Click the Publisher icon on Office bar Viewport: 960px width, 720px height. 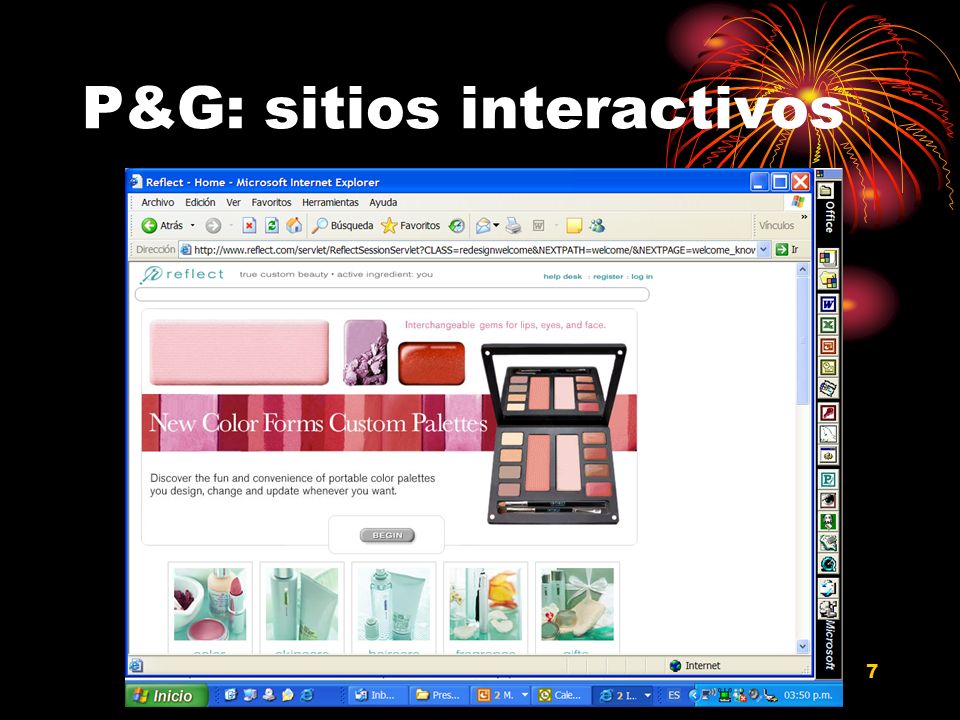[x=828, y=479]
